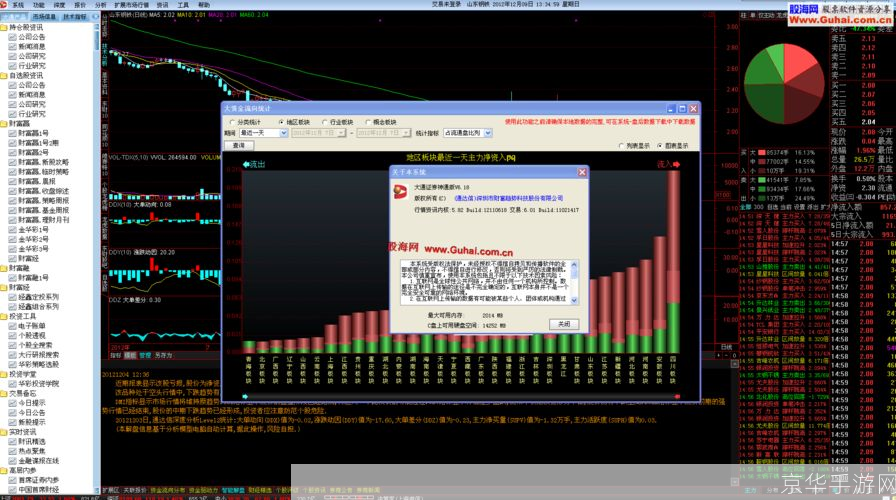
Task: Open the 工具 menu
Action: point(183,5)
